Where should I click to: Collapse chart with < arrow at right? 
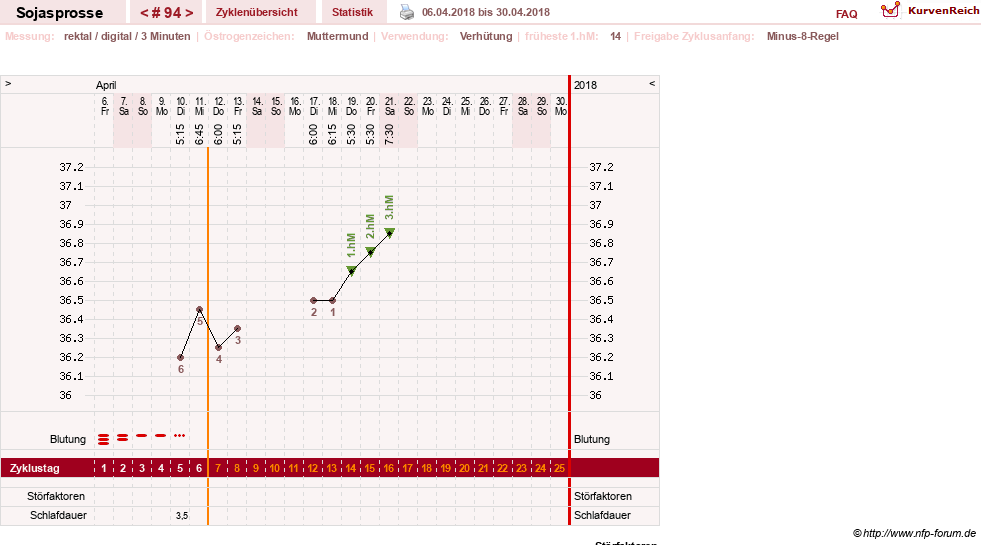[652, 83]
